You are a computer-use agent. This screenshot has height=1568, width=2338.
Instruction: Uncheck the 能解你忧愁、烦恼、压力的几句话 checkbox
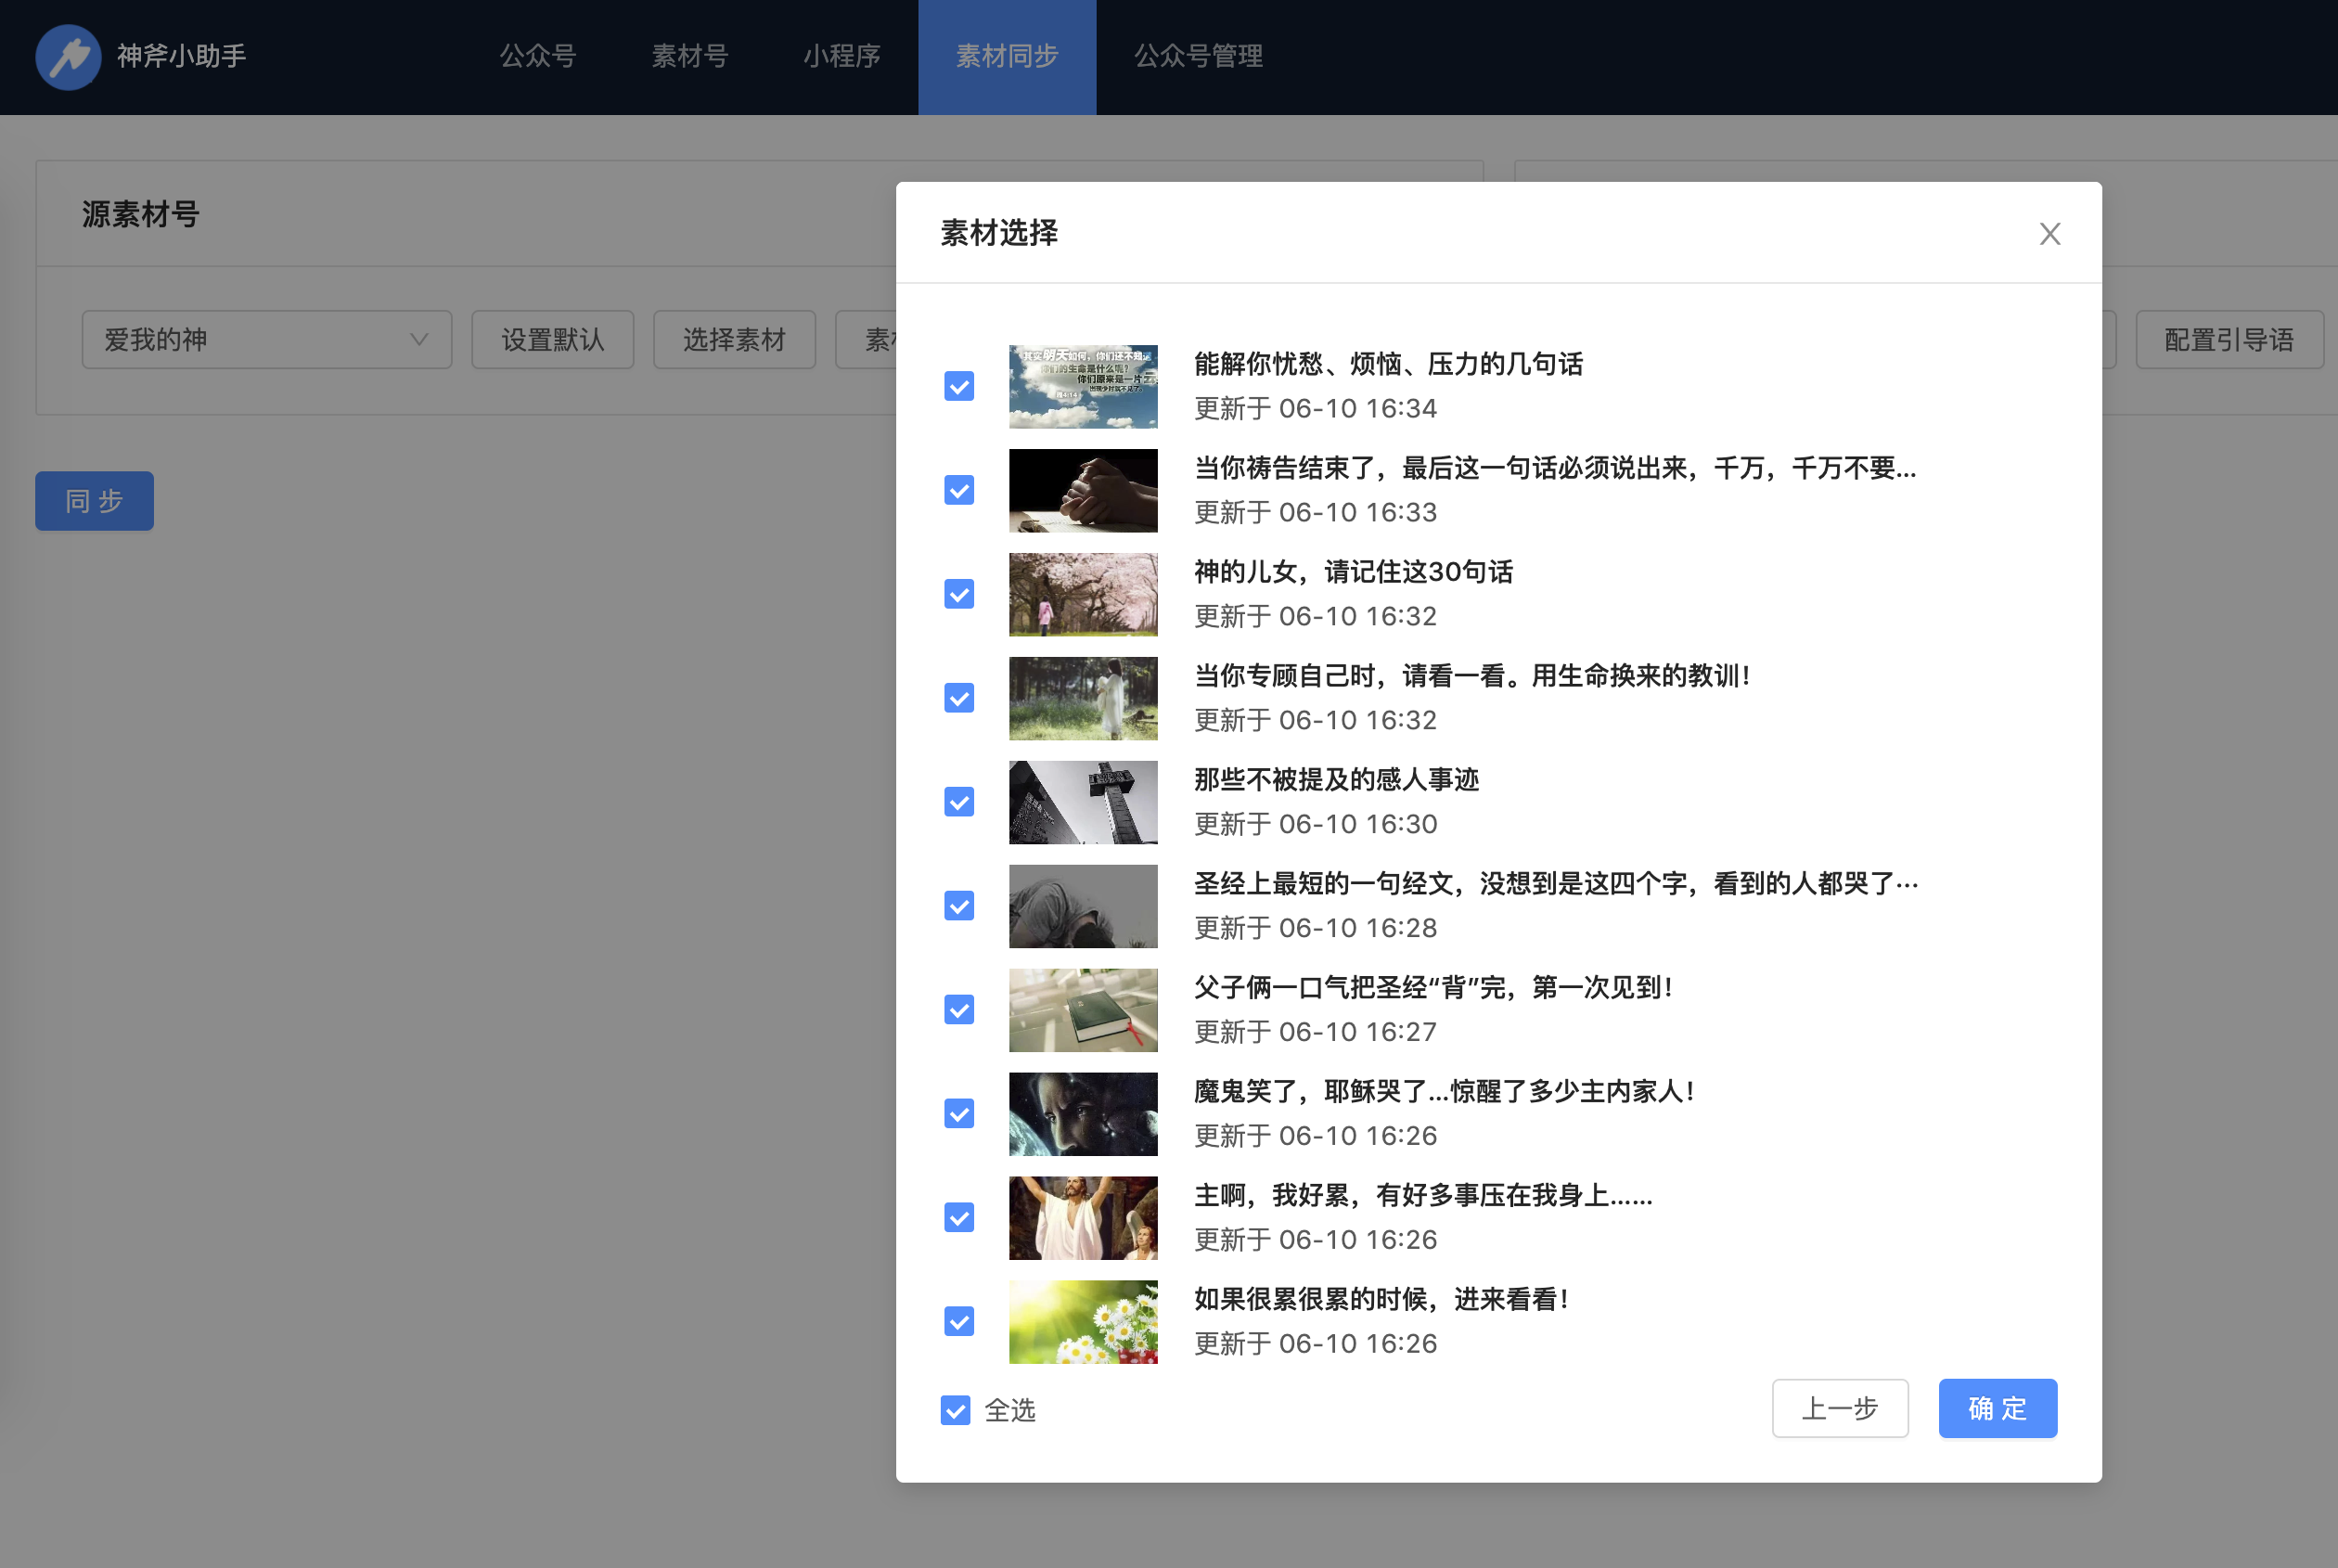click(x=959, y=387)
